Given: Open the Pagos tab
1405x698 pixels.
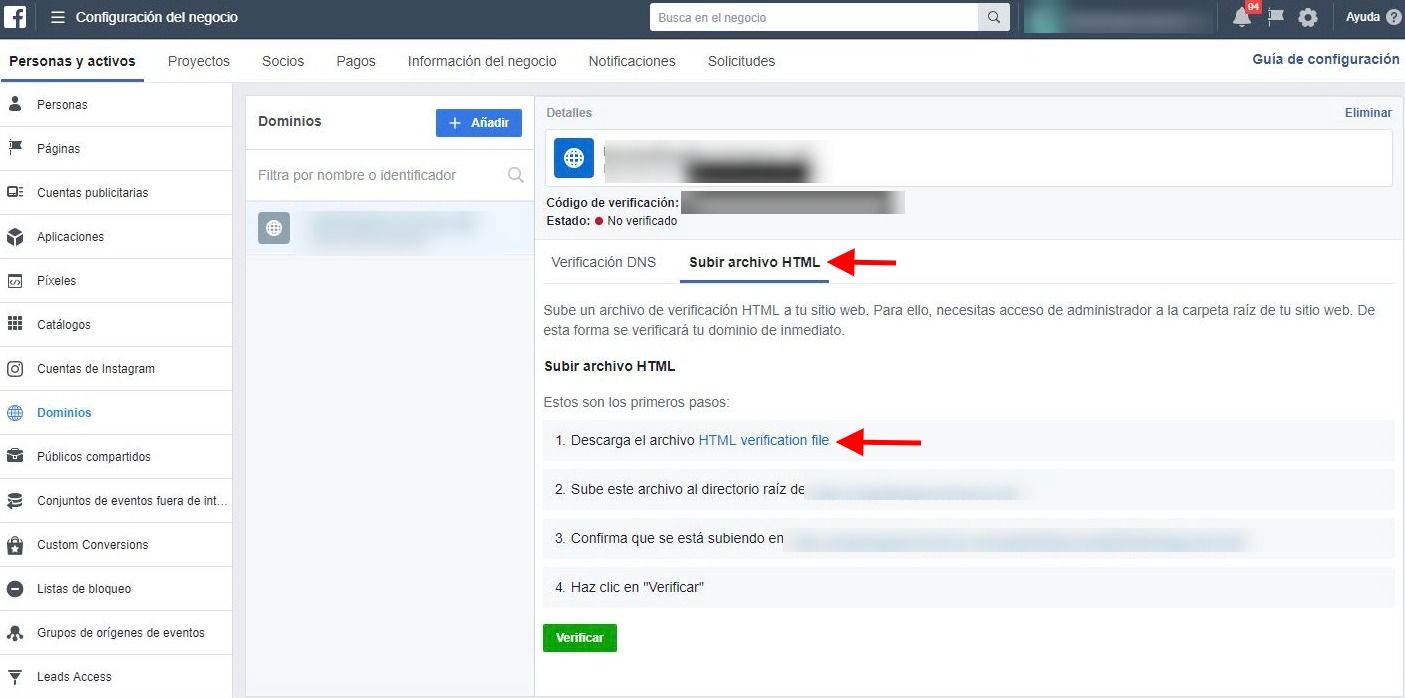Looking at the screenshot, I should pos(356,61).
